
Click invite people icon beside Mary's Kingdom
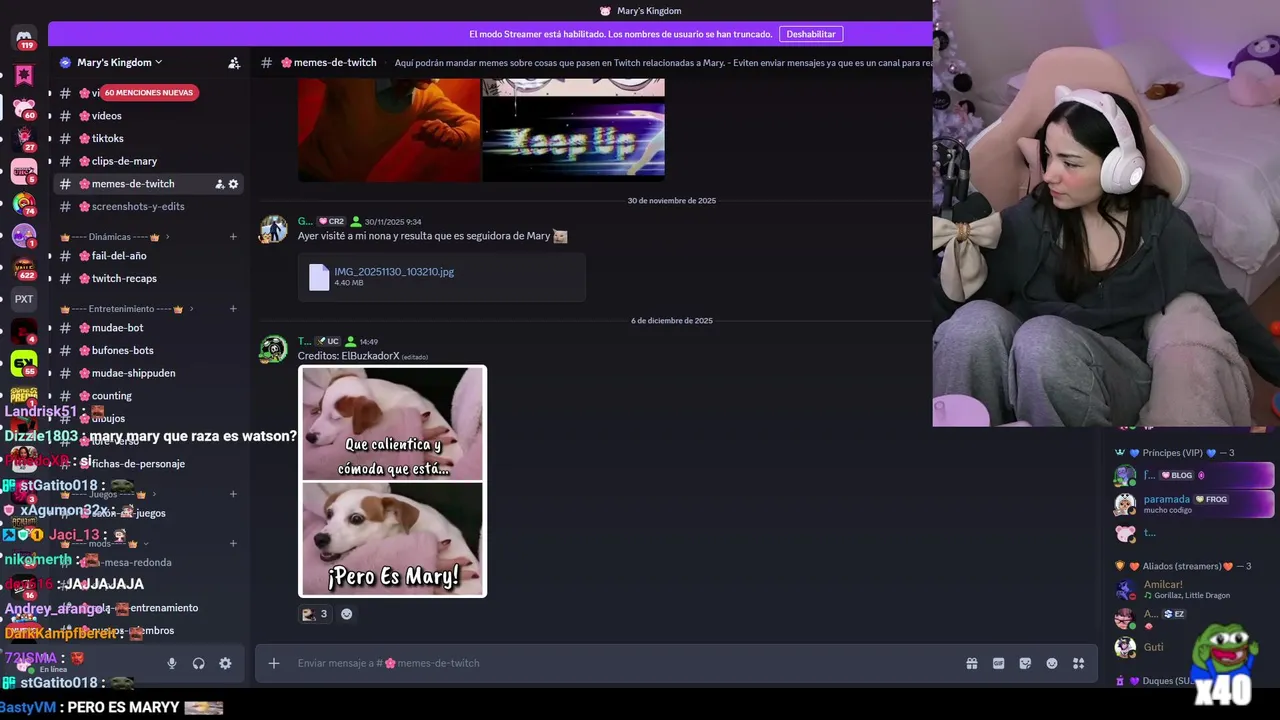(234, 62)
